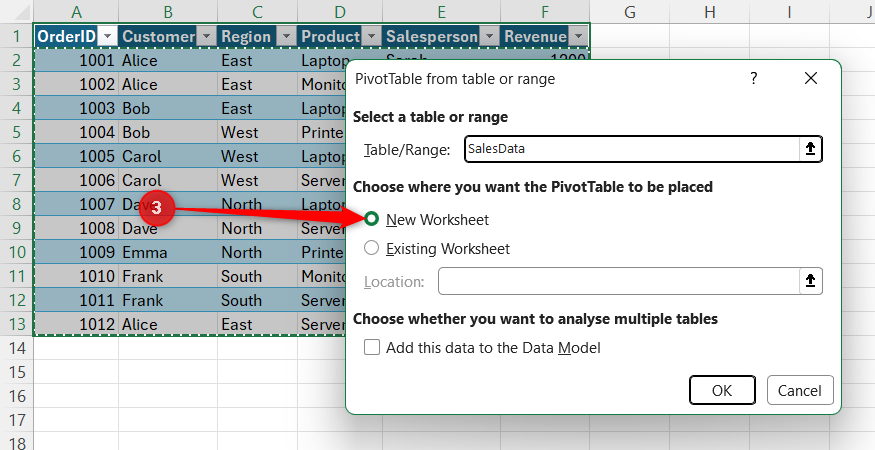This screenshot has width=875, height=450.
Task: Collapse dialog via Table/Range picker icon
Action: pos(810,149)
